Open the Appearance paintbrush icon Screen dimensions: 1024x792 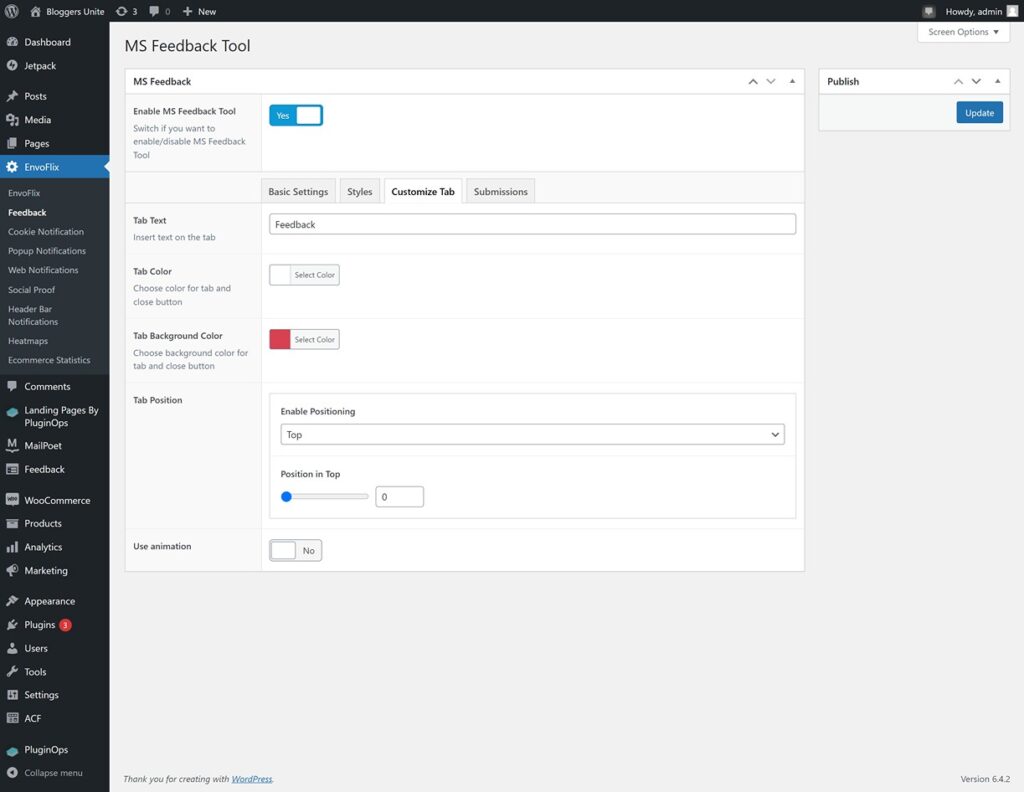pos(13,600)
